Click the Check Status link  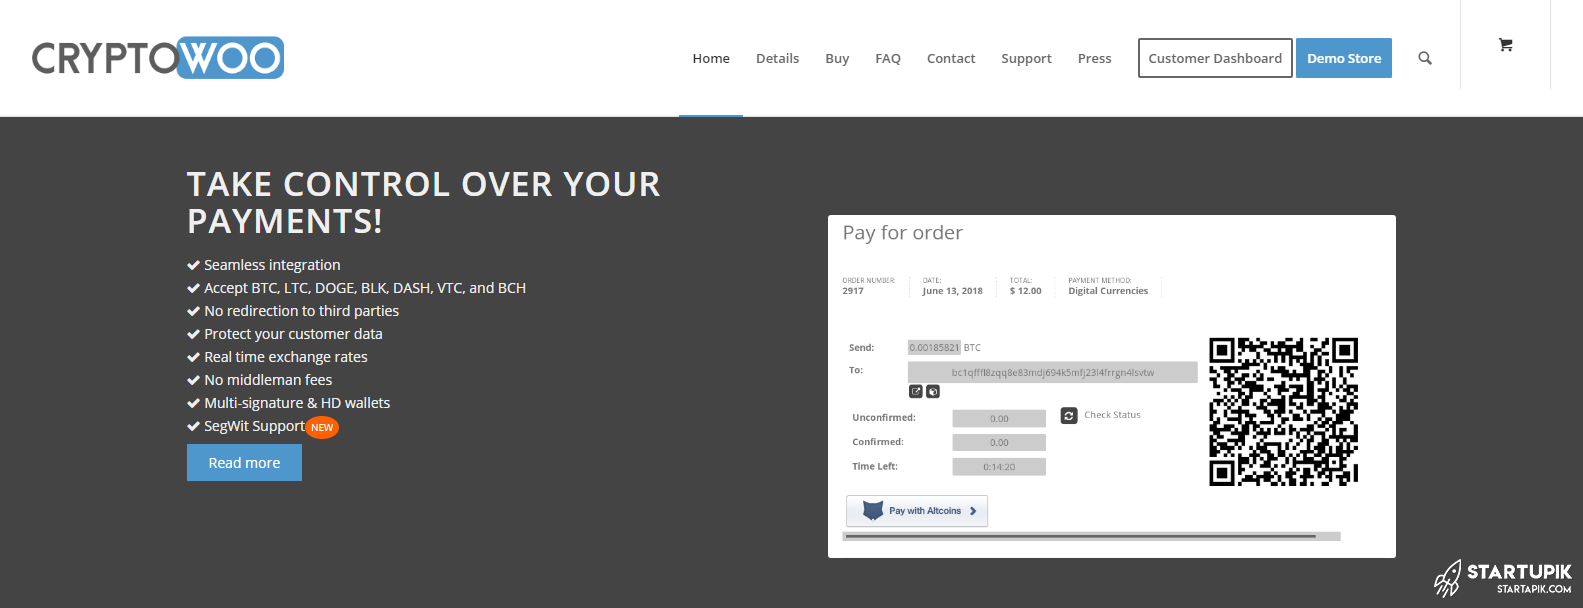(1112, 415)
